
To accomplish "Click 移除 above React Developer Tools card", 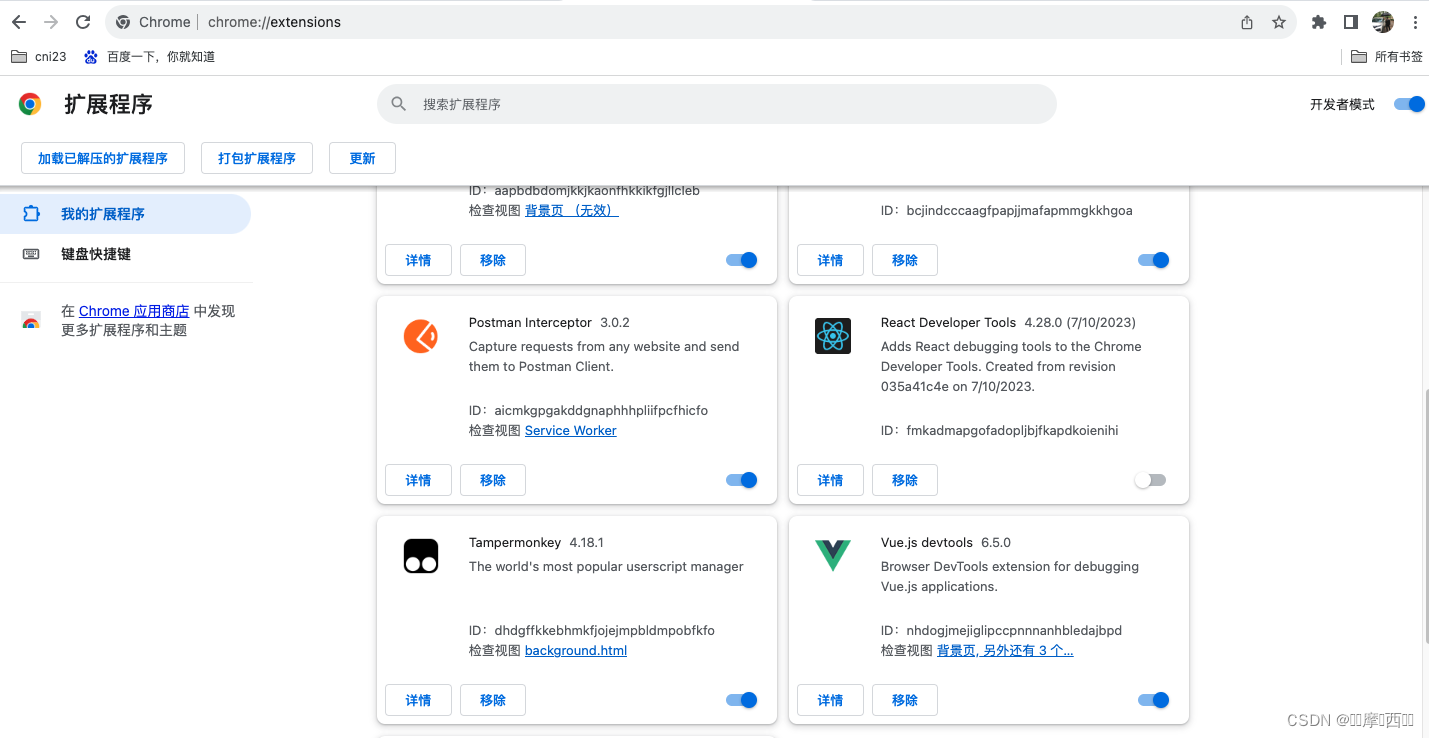I will 905,260.
